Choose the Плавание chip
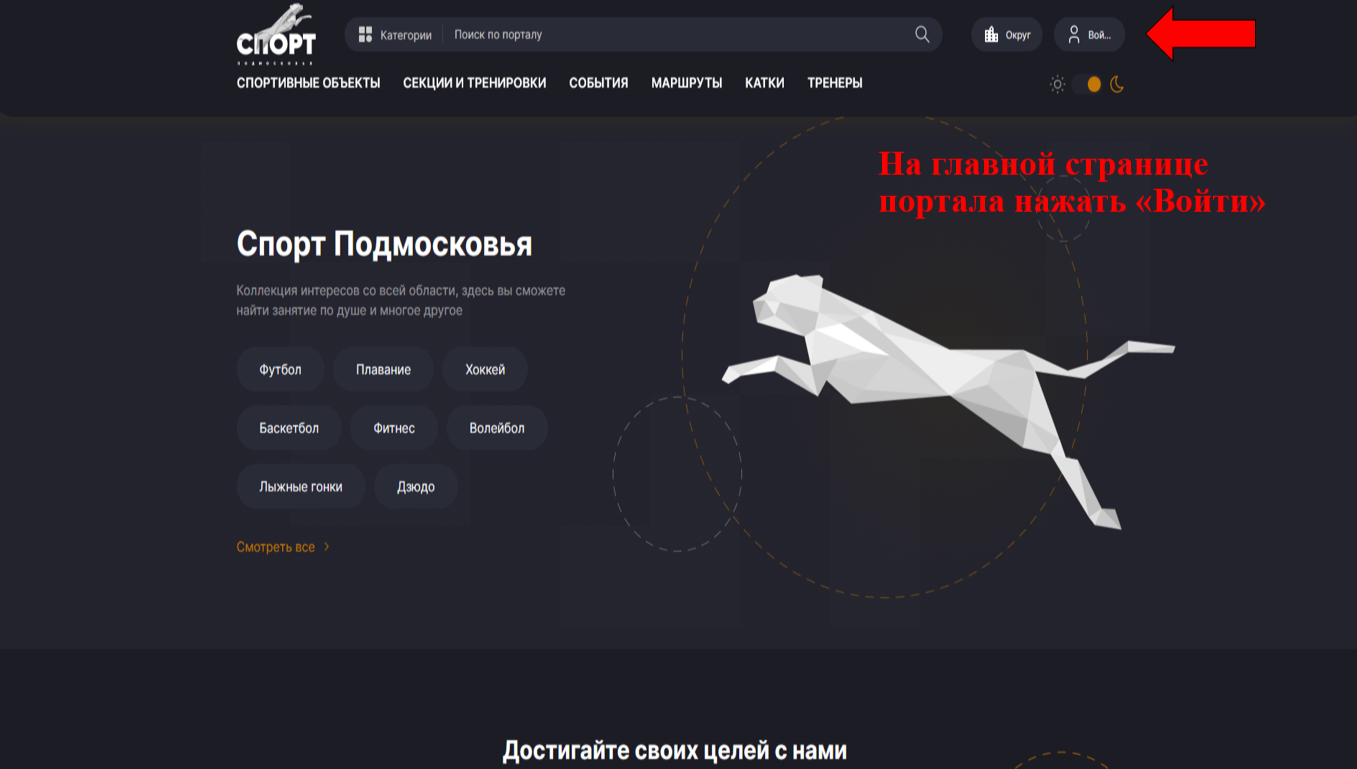 click(383, 370)
